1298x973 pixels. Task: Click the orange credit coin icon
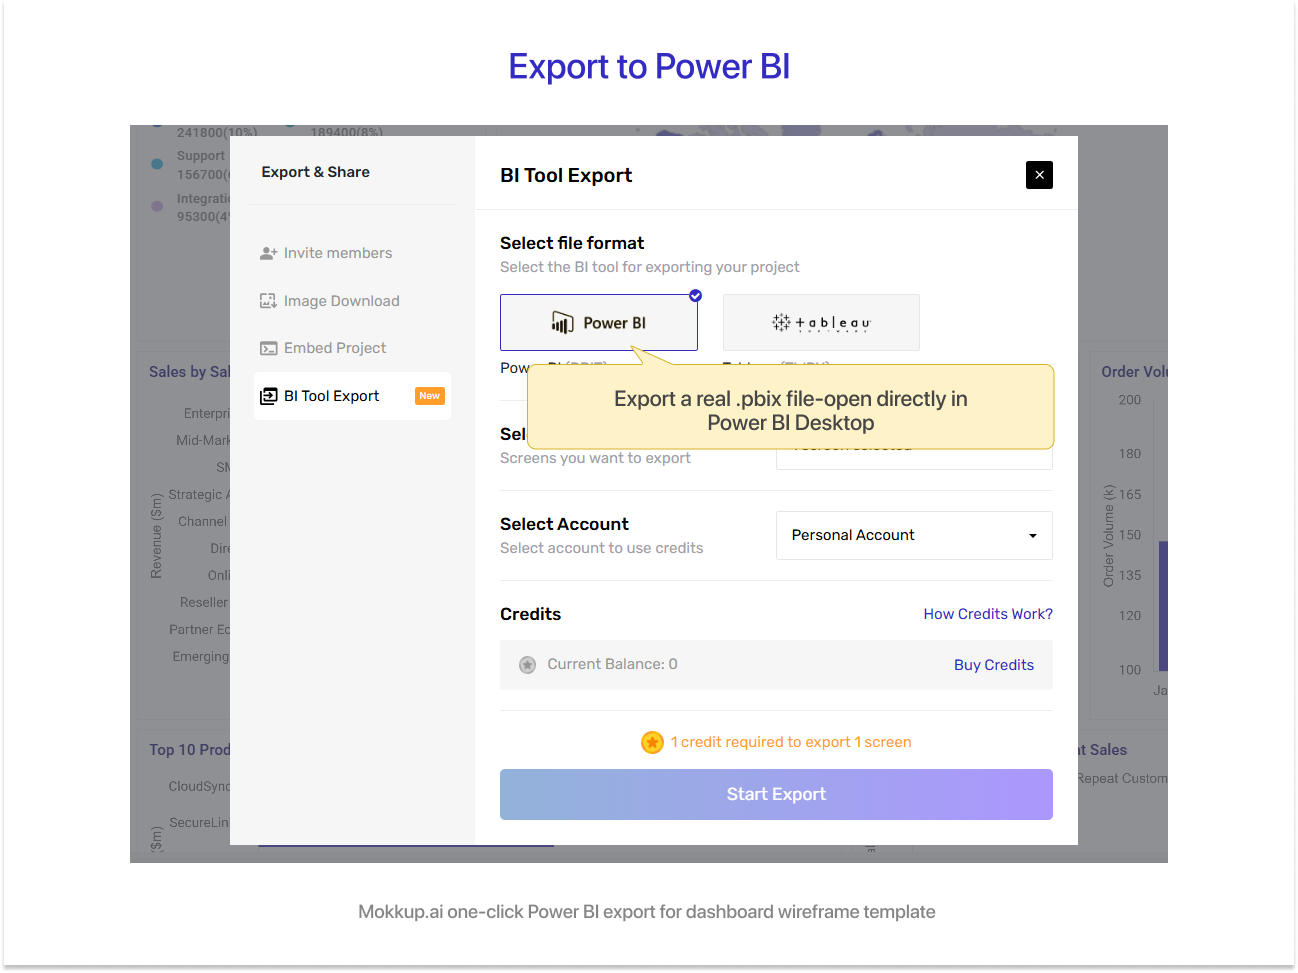pos(652,742)
